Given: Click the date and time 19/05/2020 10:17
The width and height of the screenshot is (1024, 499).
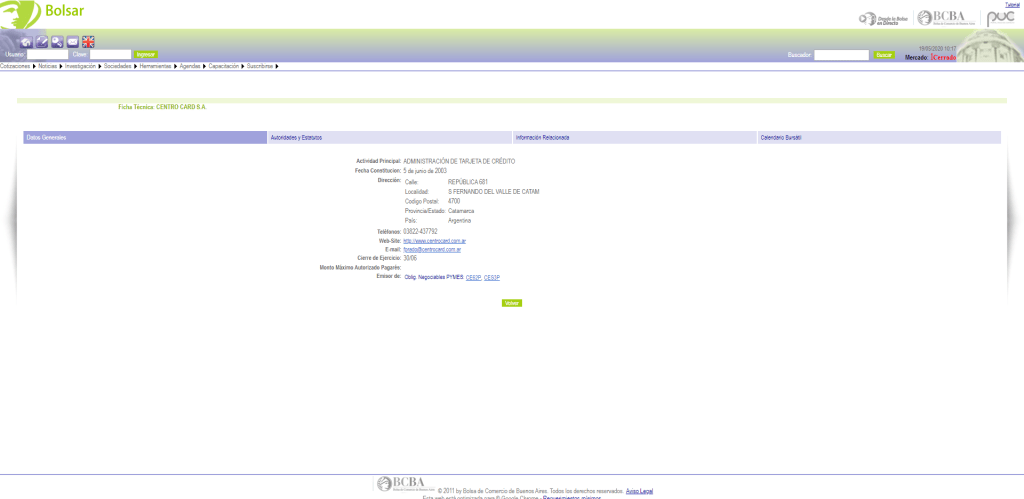Looking at the screenshot, I should click(937, 48).
